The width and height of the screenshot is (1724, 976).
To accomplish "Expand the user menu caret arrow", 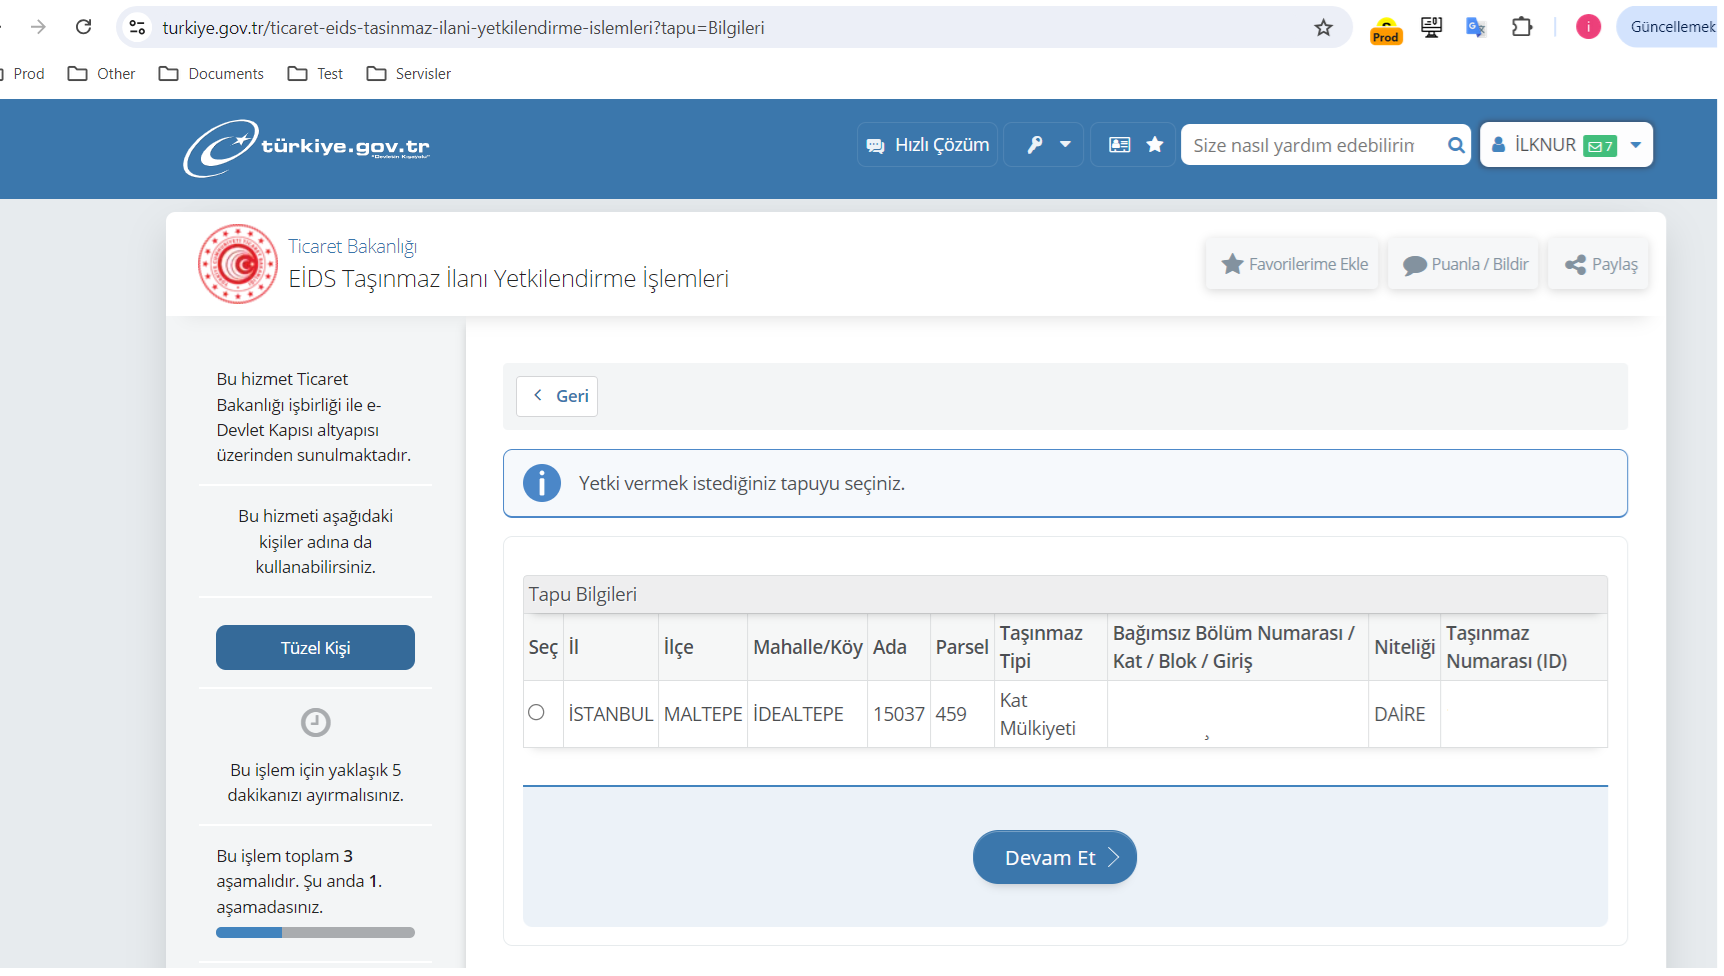I will tap(1636, 145).
